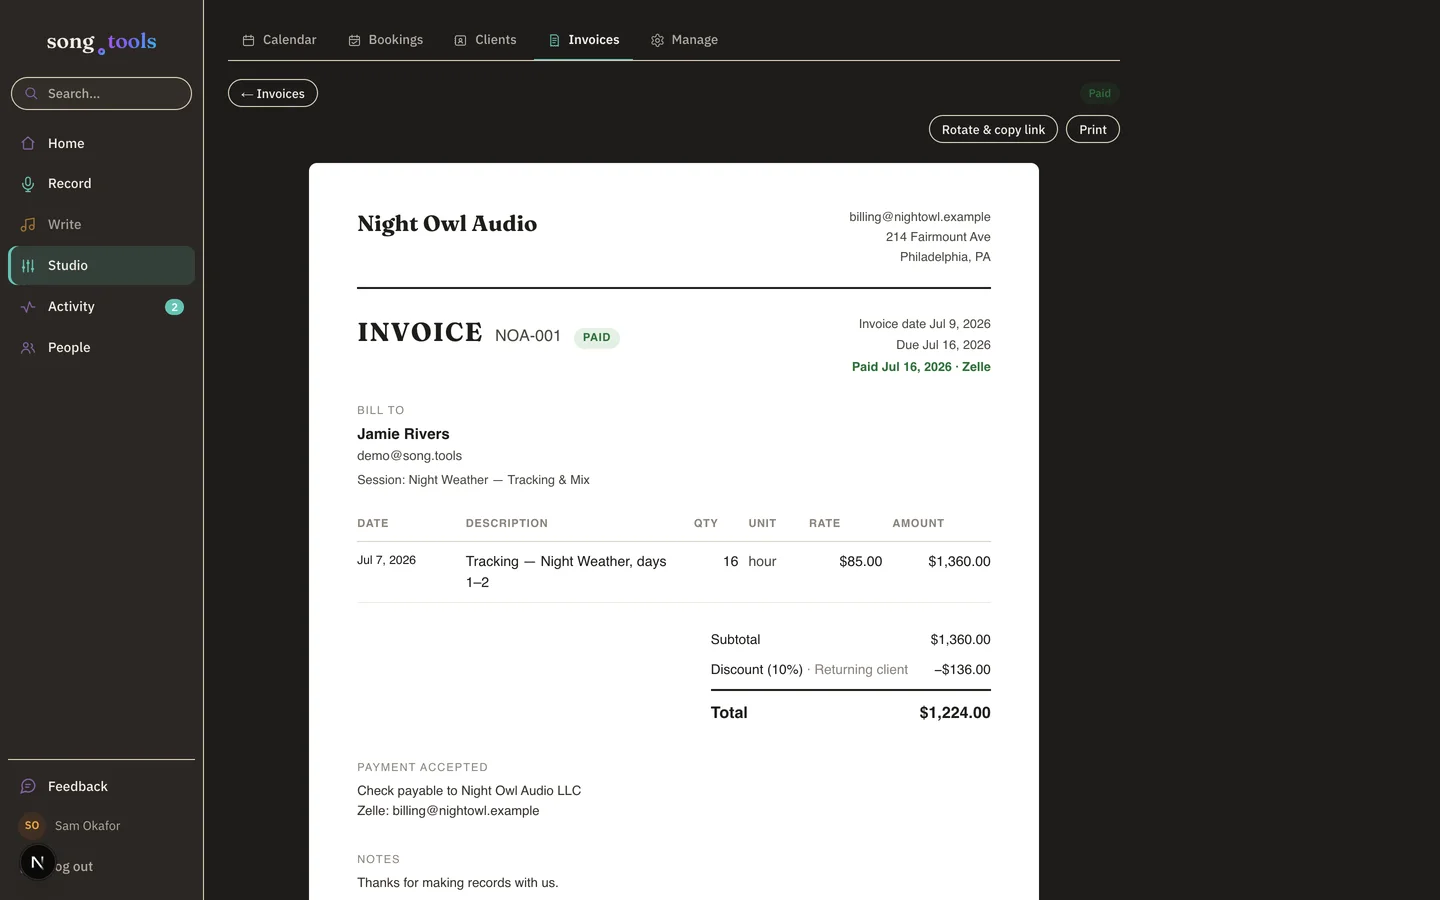The width and height of the screenshot is (1440, 900).
Task: Click the SO avatar for Sam Okafor
Action: point(32,826)
